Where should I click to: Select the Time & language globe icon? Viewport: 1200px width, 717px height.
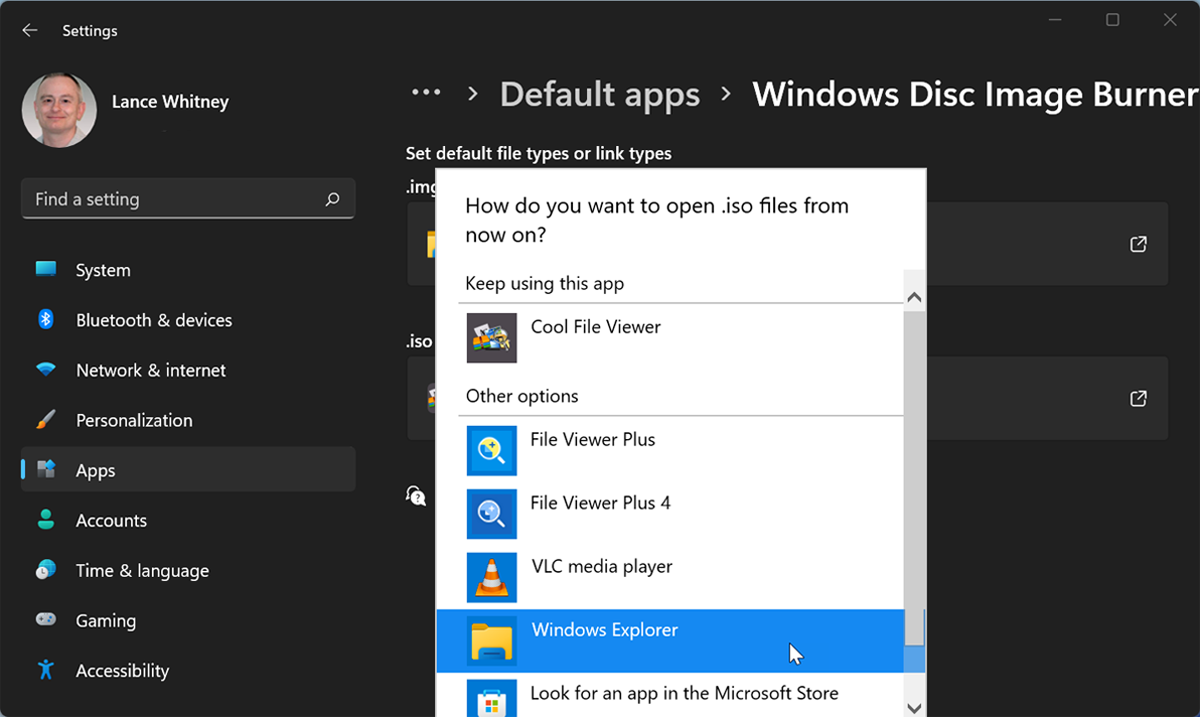[46, 570]
